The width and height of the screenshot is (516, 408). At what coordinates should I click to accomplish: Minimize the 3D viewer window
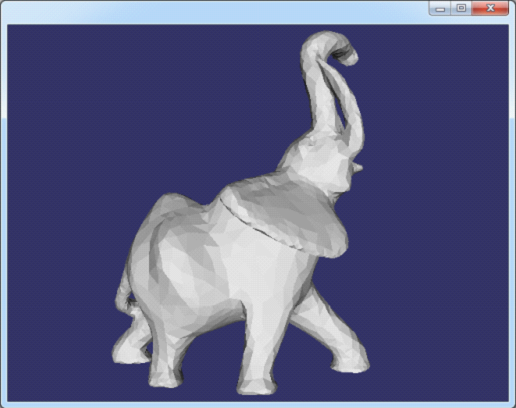pyautogui.click(x=440, y=8)
